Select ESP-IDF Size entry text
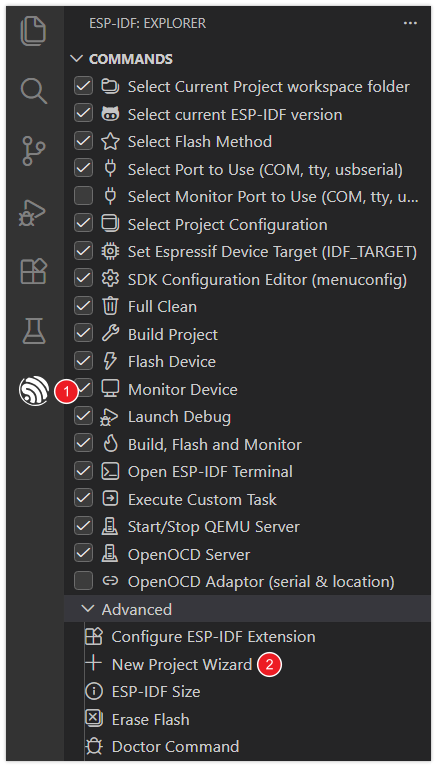The height and width of the screenshot is (767, 437). point(156,692)
